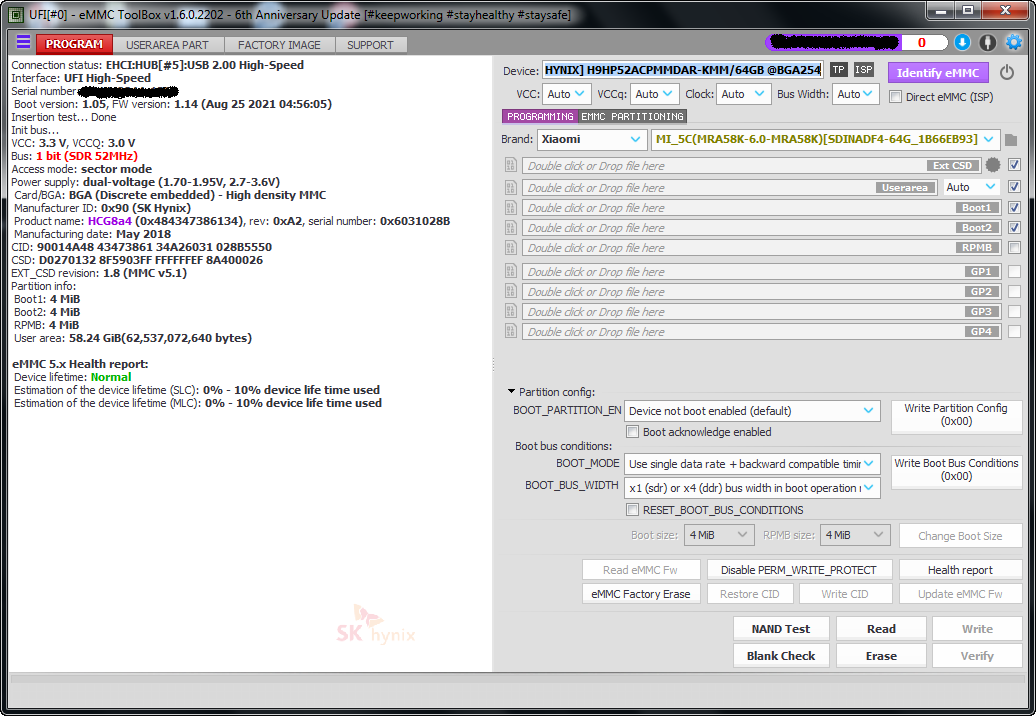The image size is (1036, 716).
Task: Click file icon for GP4 row
Action: [511, 332]
